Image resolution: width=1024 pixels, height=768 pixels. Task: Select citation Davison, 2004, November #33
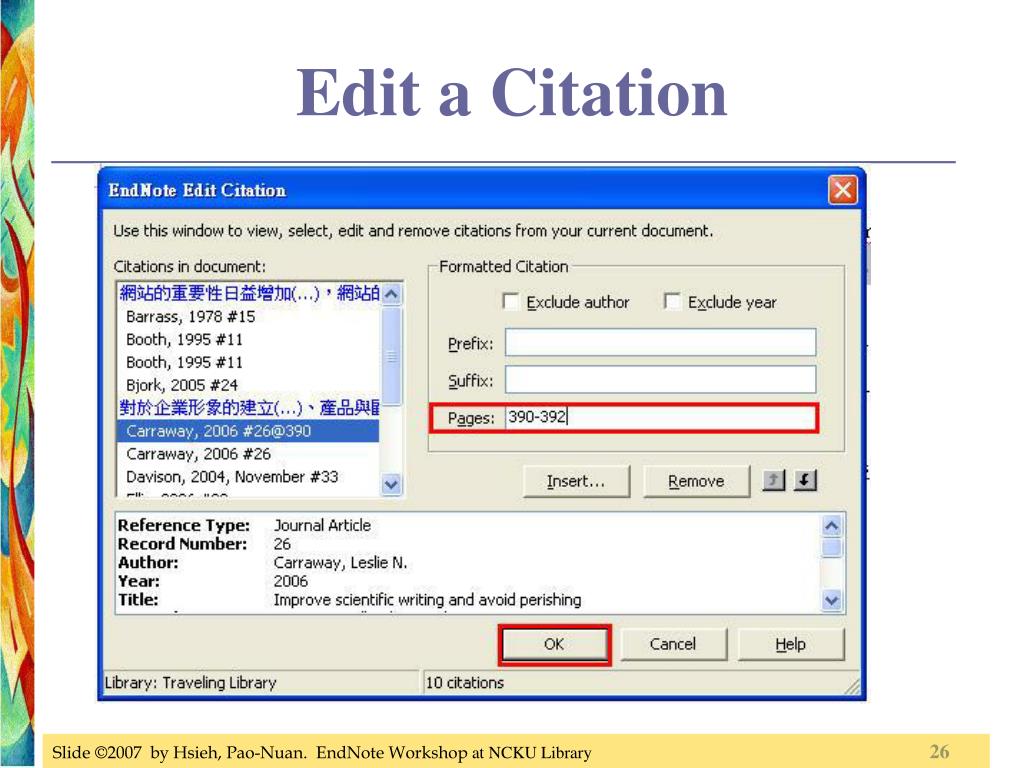coord(232,477)
